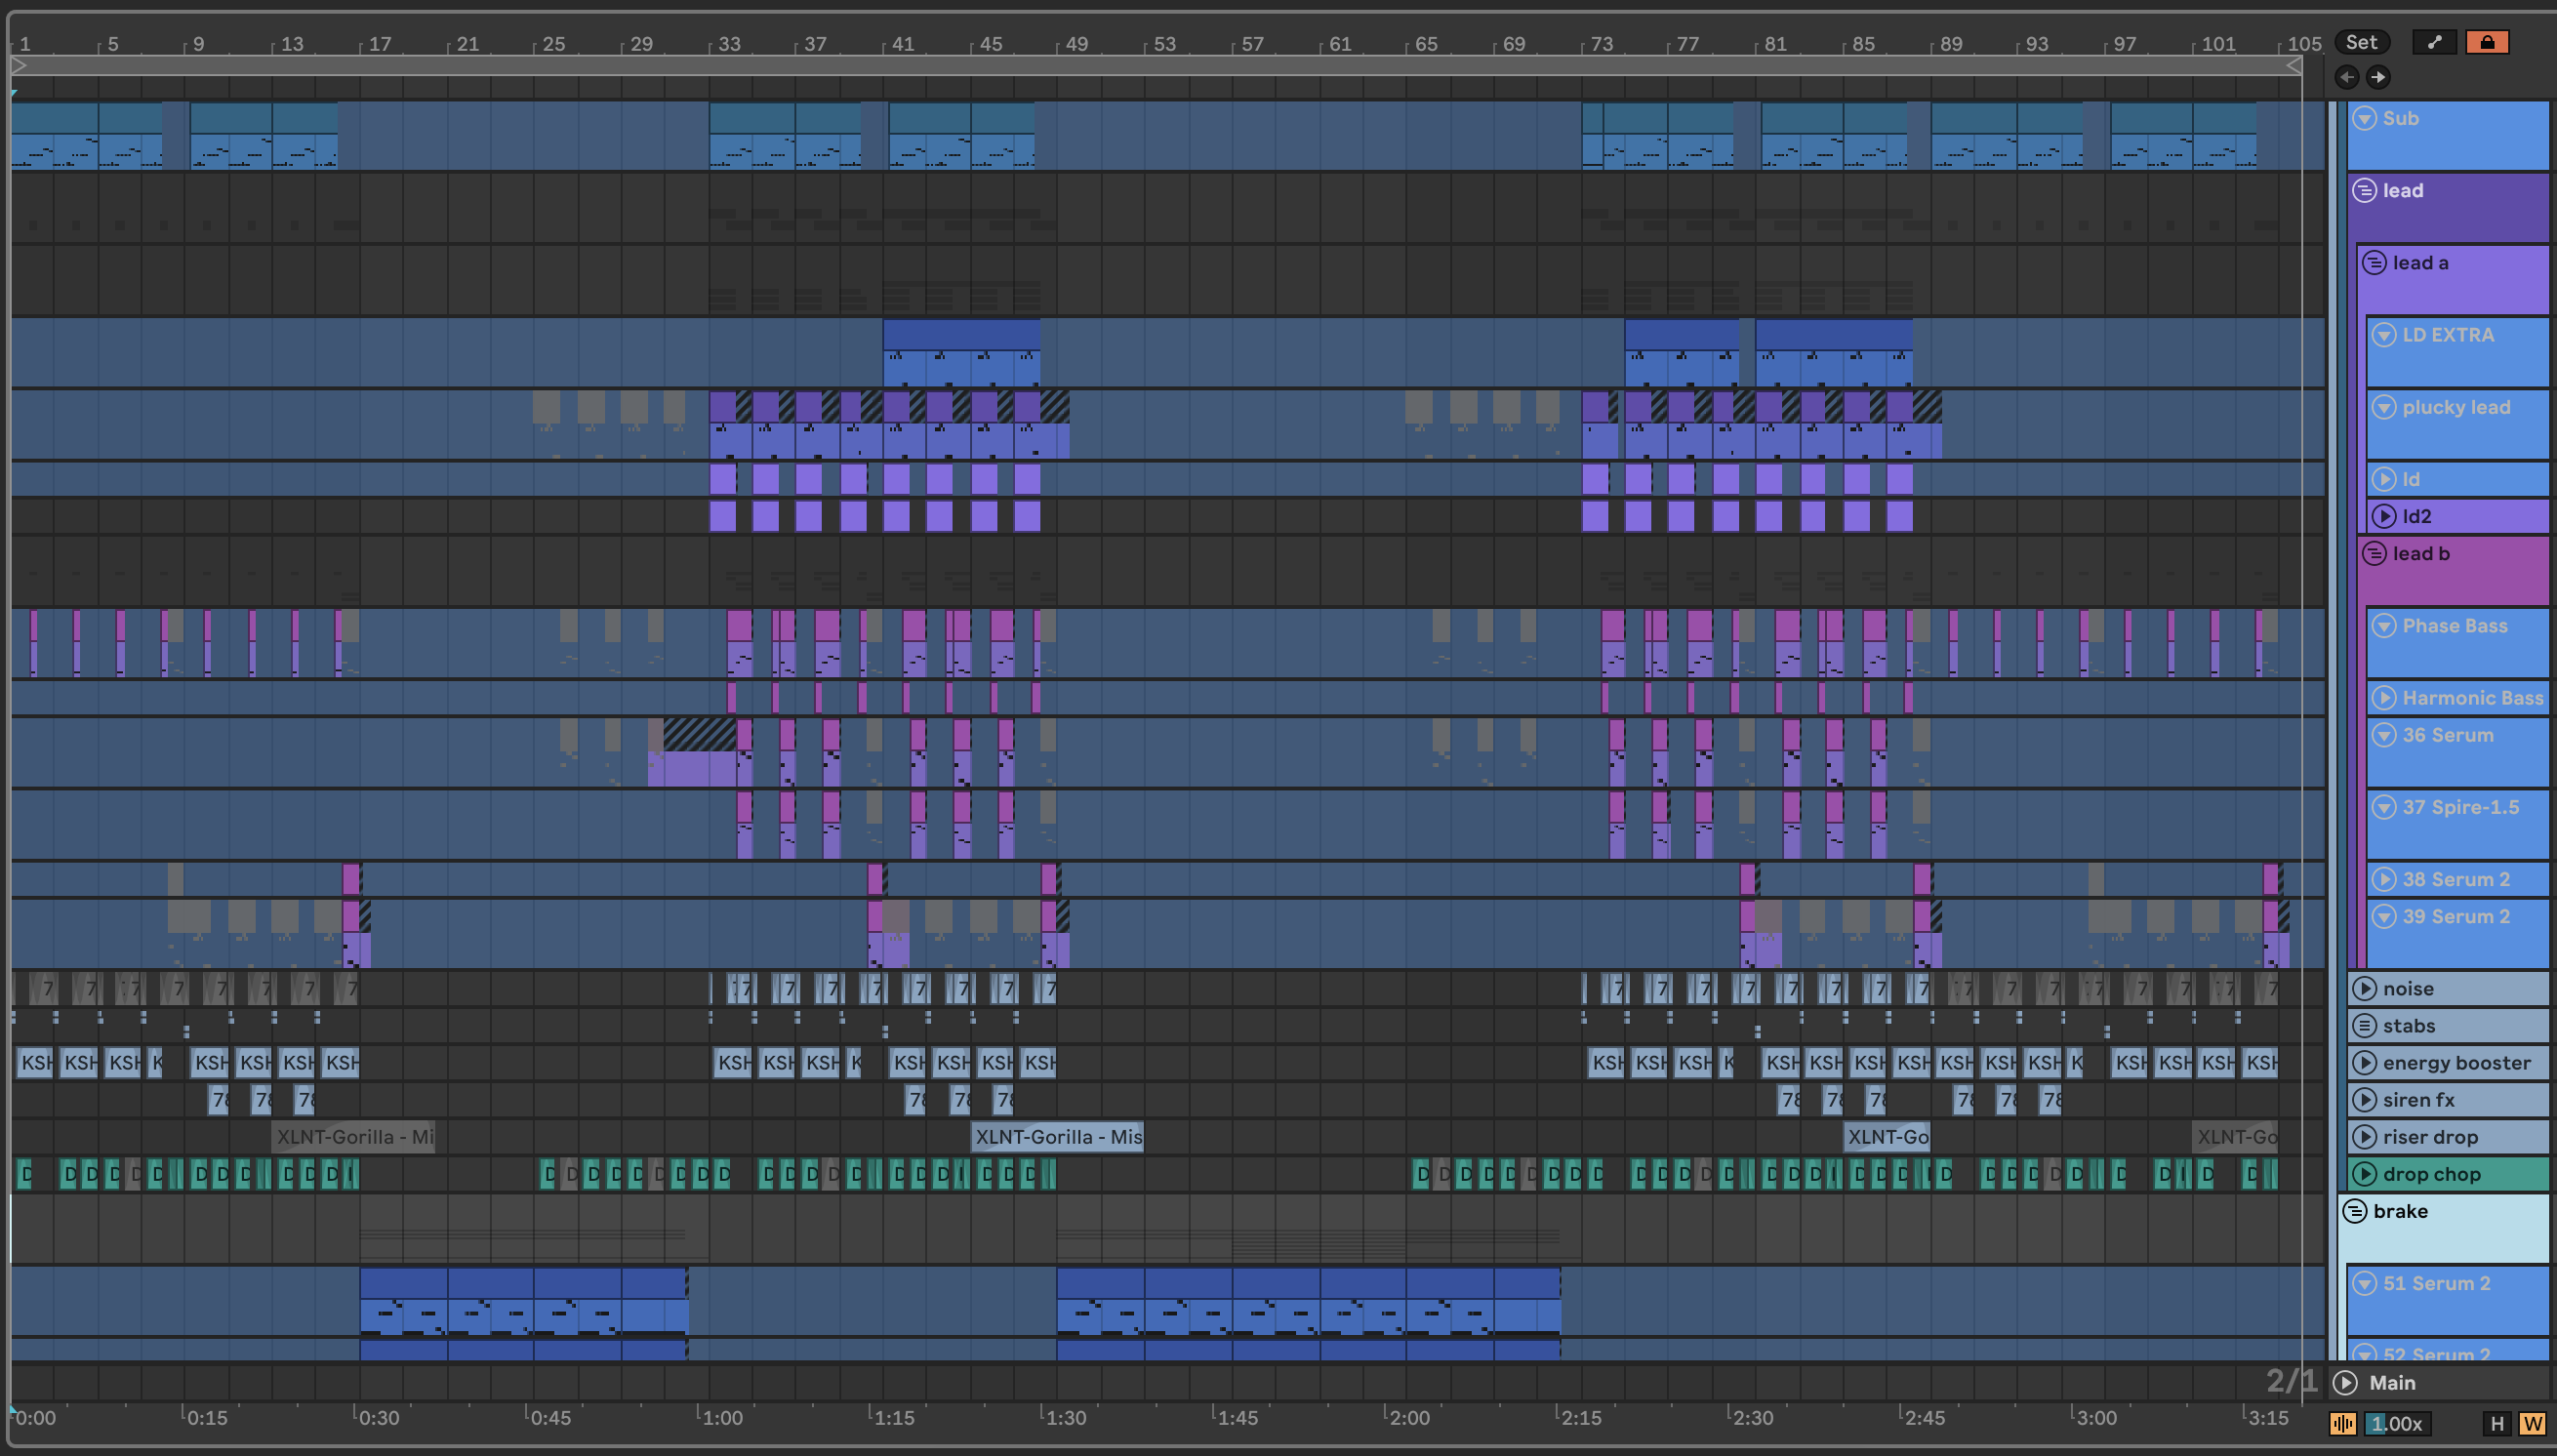
Task: Fold the 51 Serum 2 track
Action: (x=2365, y=1283)
